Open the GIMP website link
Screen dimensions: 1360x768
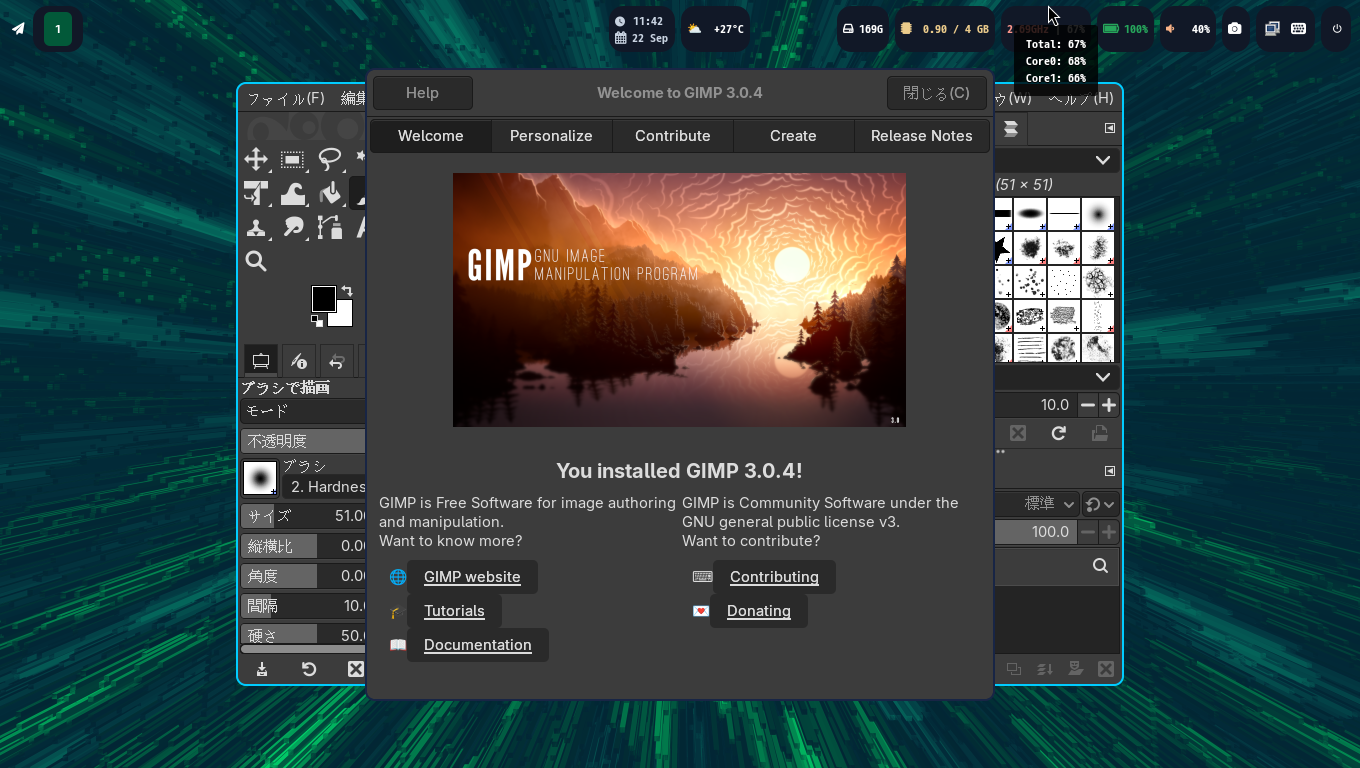pos(472,577)
